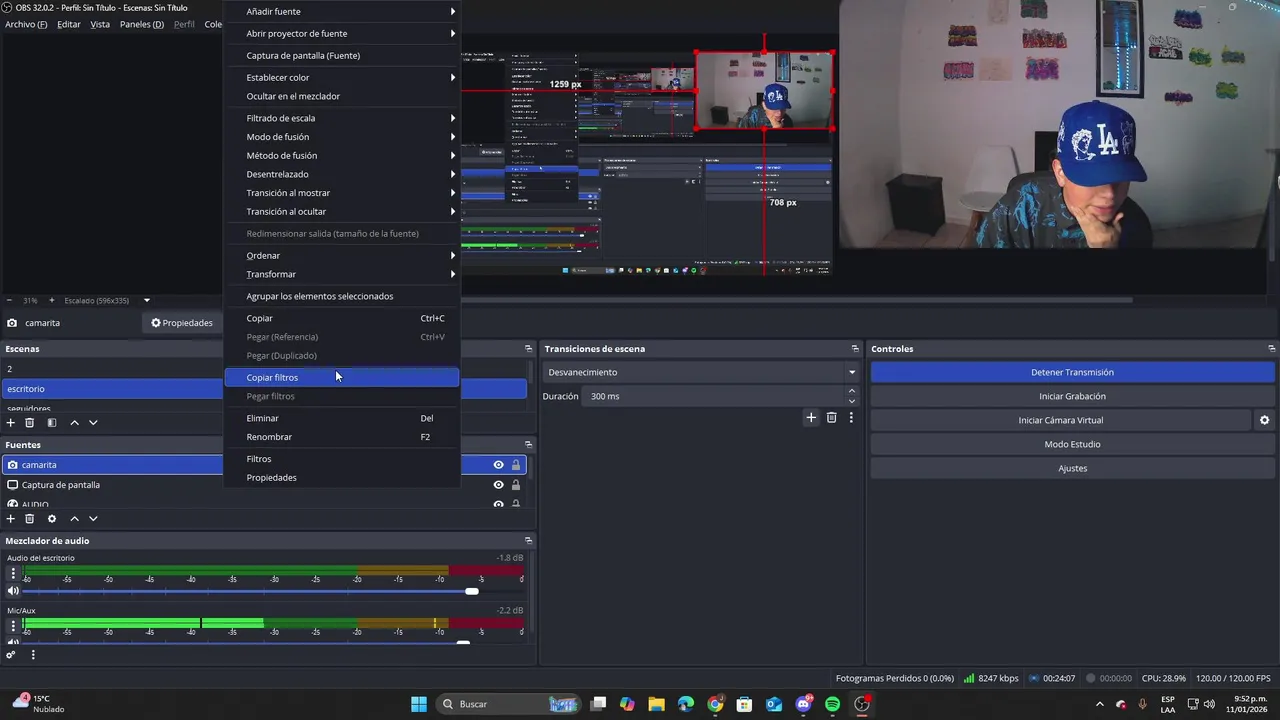Toggle lock on camarita source
Screen dimensions: 1280x720
pos(516,465)
